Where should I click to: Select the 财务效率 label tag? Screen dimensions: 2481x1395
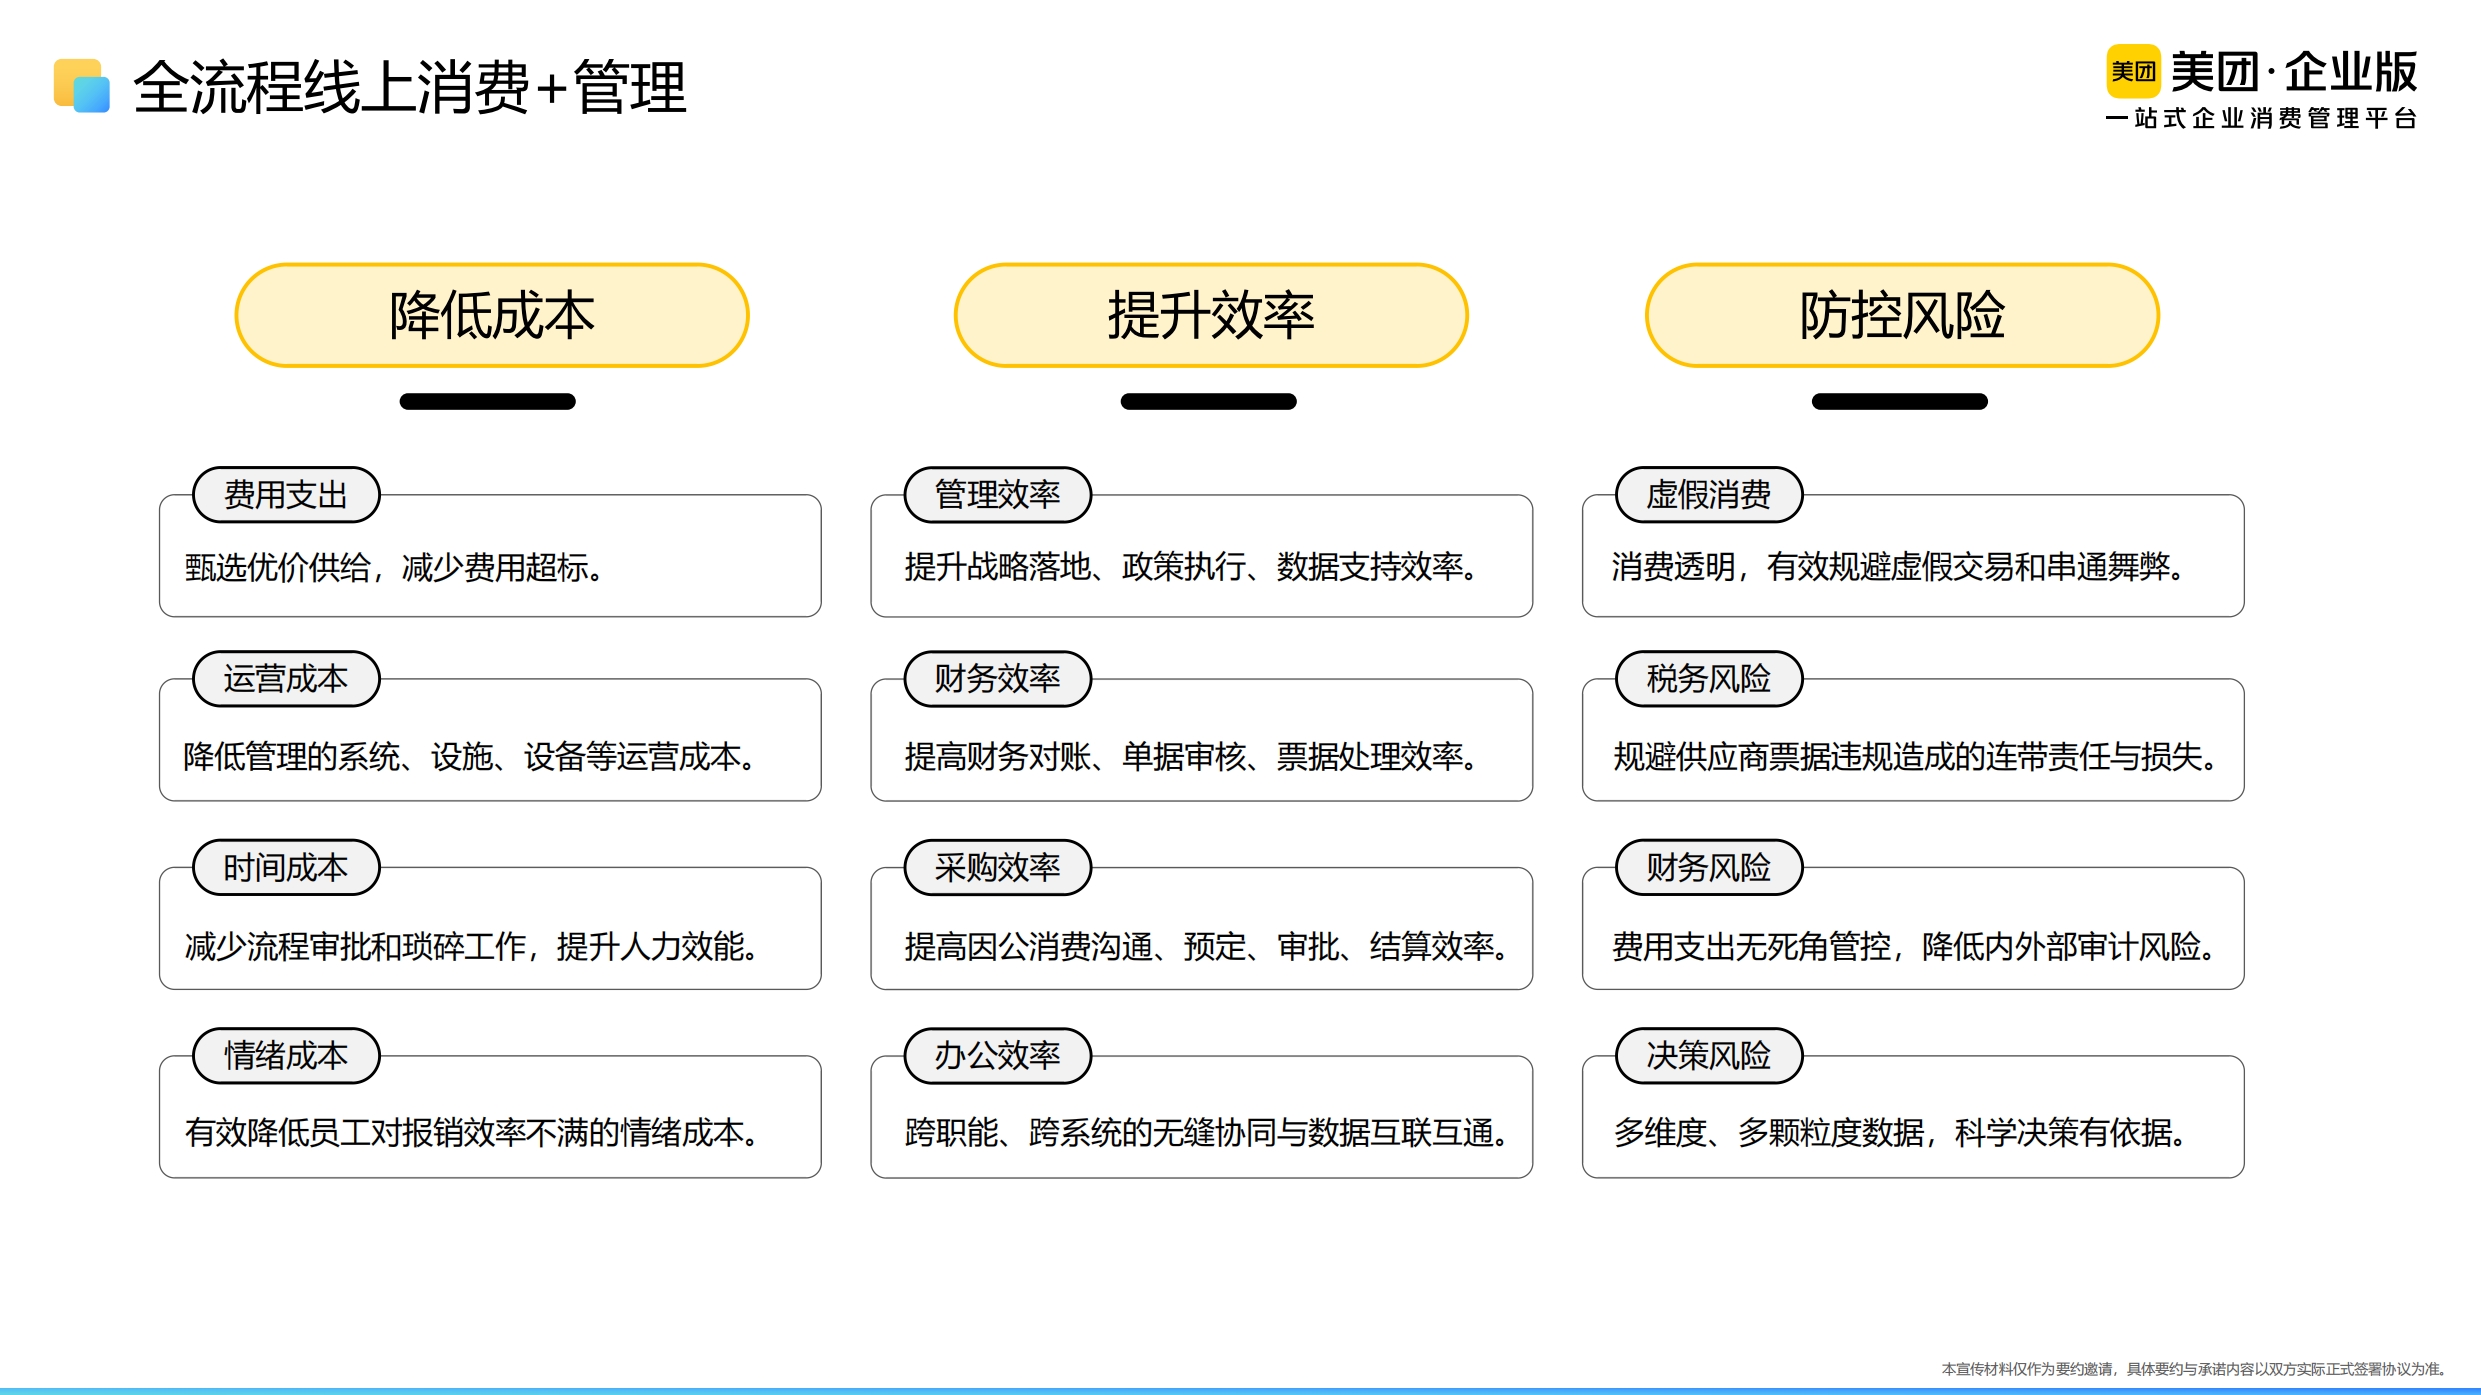997,678
